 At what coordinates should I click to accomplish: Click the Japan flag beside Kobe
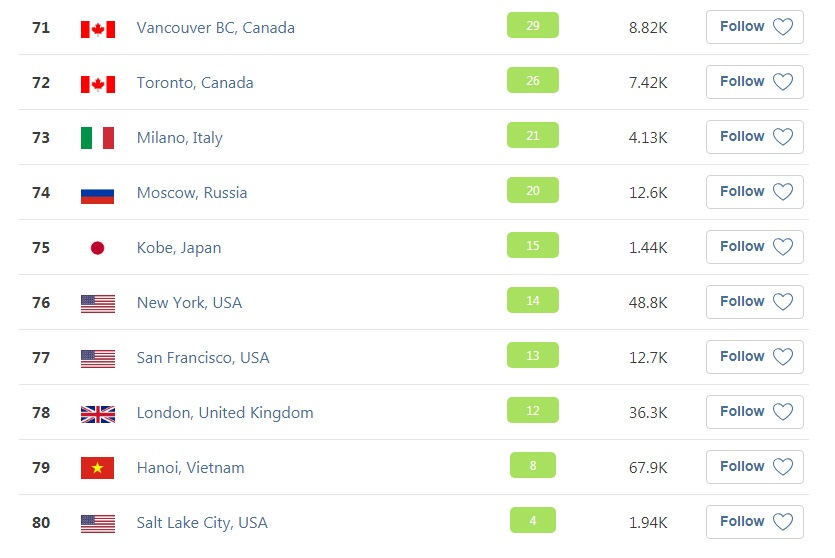(x=97, y=248)
